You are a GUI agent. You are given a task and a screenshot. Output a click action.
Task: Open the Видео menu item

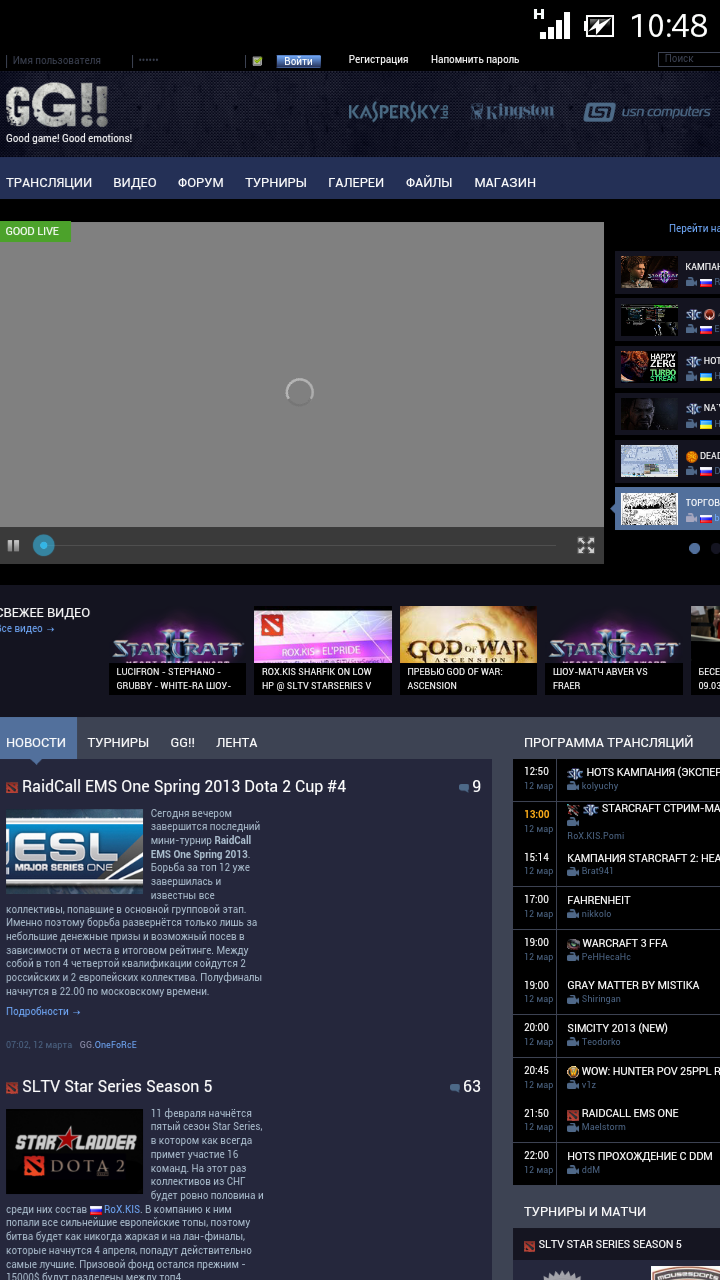(x=135, y=183)
